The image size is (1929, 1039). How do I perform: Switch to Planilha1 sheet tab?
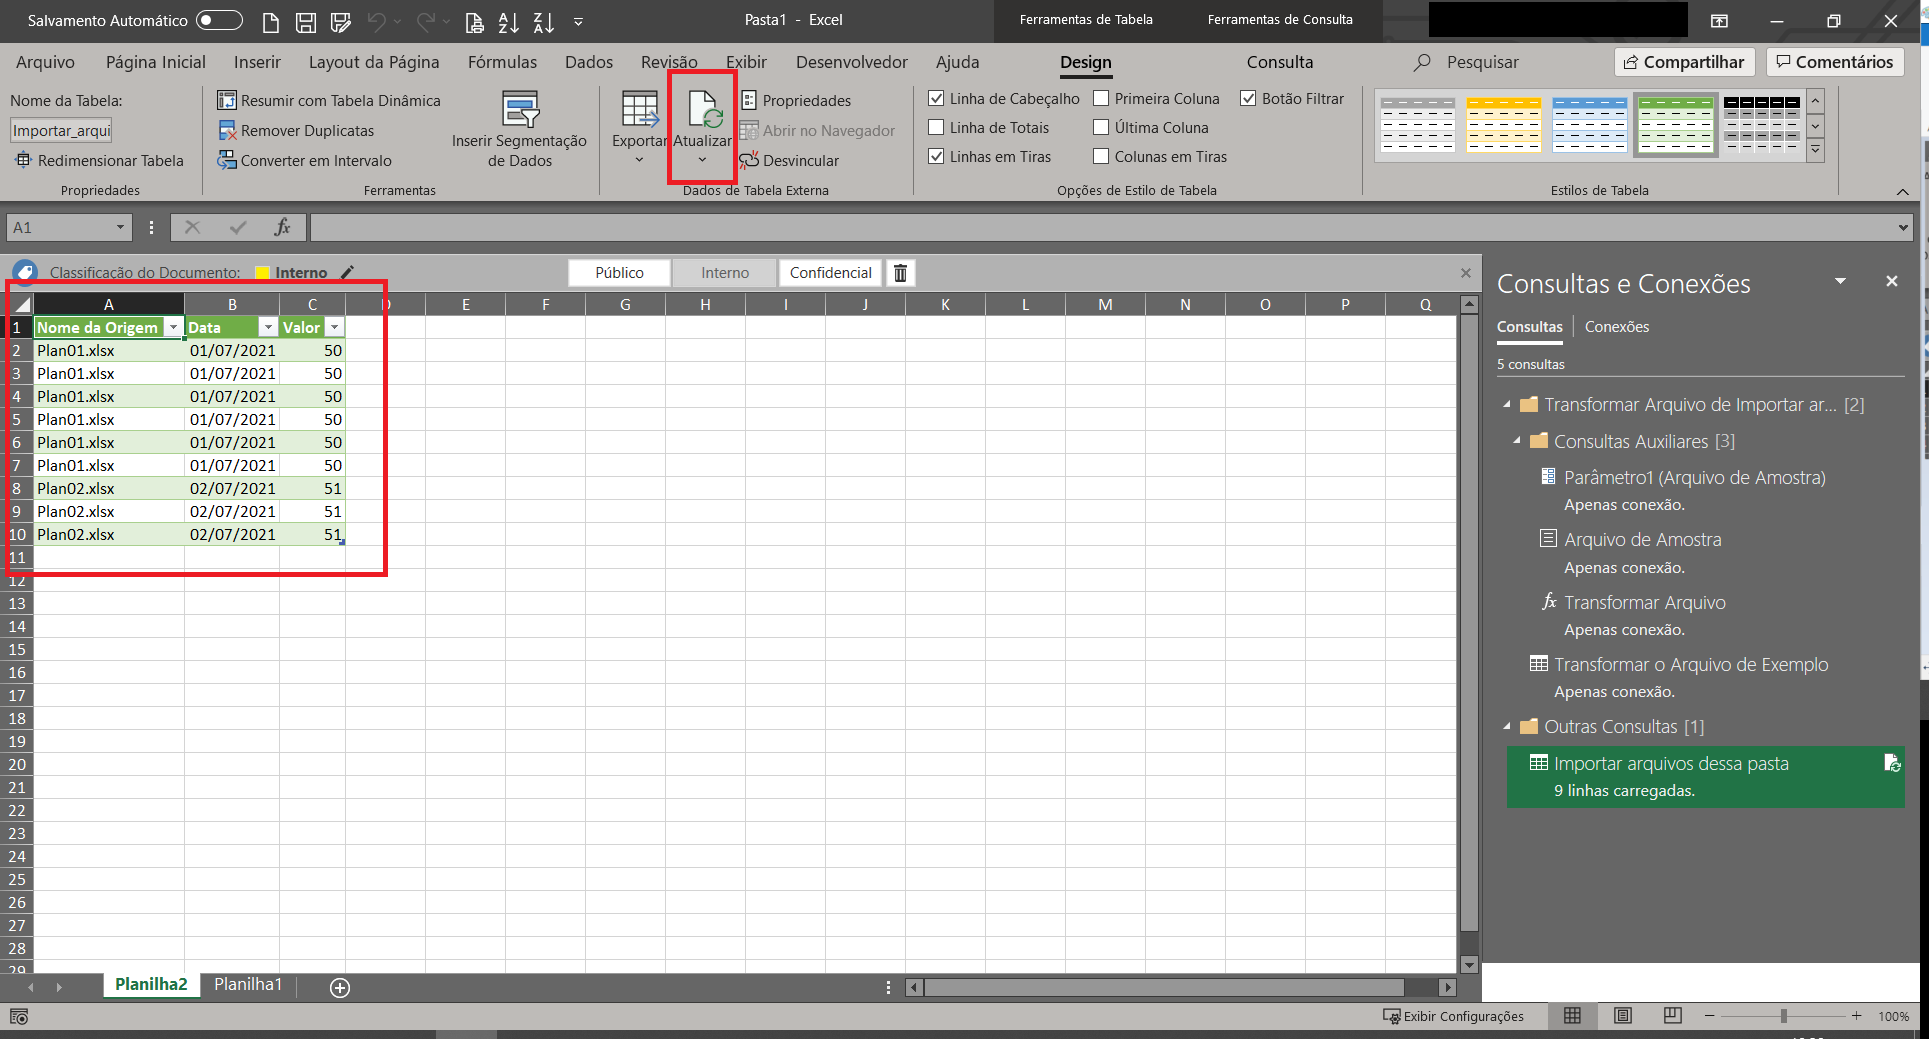click(248, 985)
